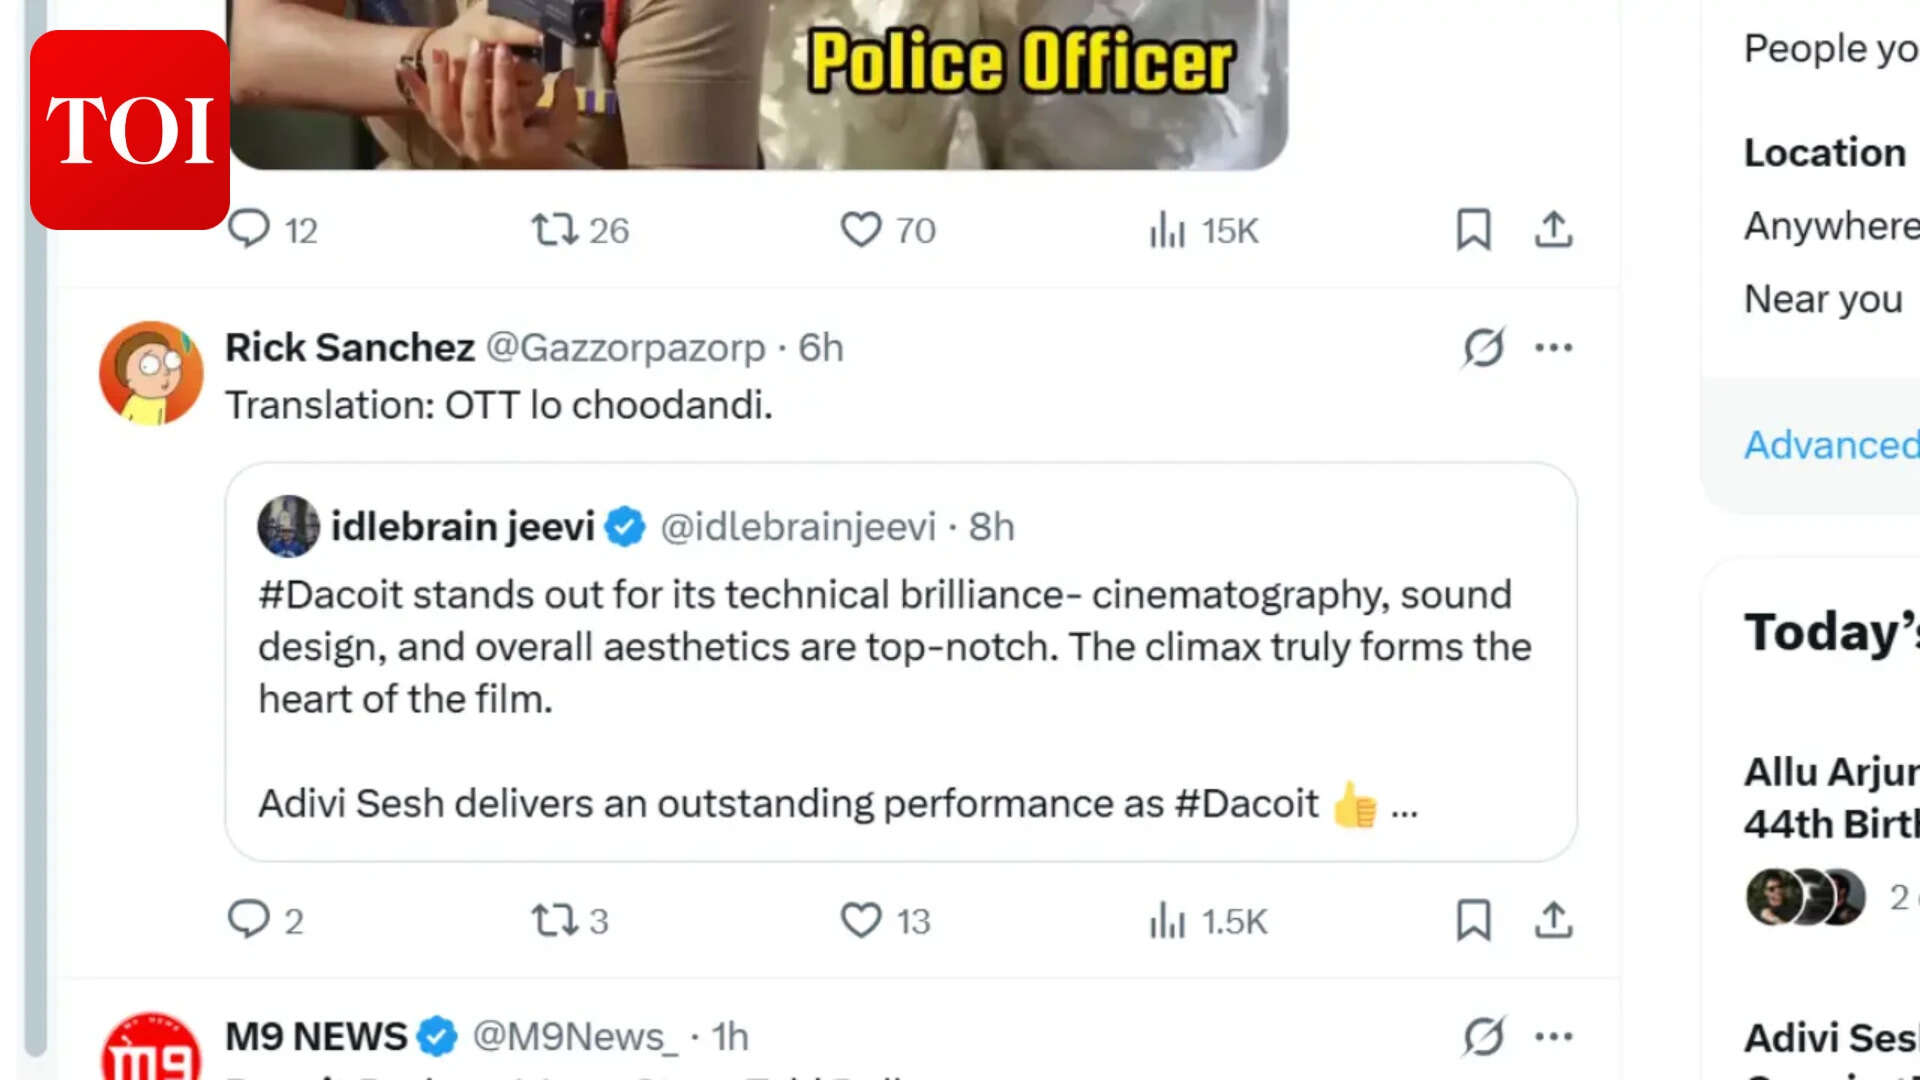Open more options on Rick Sanchez's tweet
Image resolution: width=1920 pixels, height=1080 pixels.
click(1553, 347)
